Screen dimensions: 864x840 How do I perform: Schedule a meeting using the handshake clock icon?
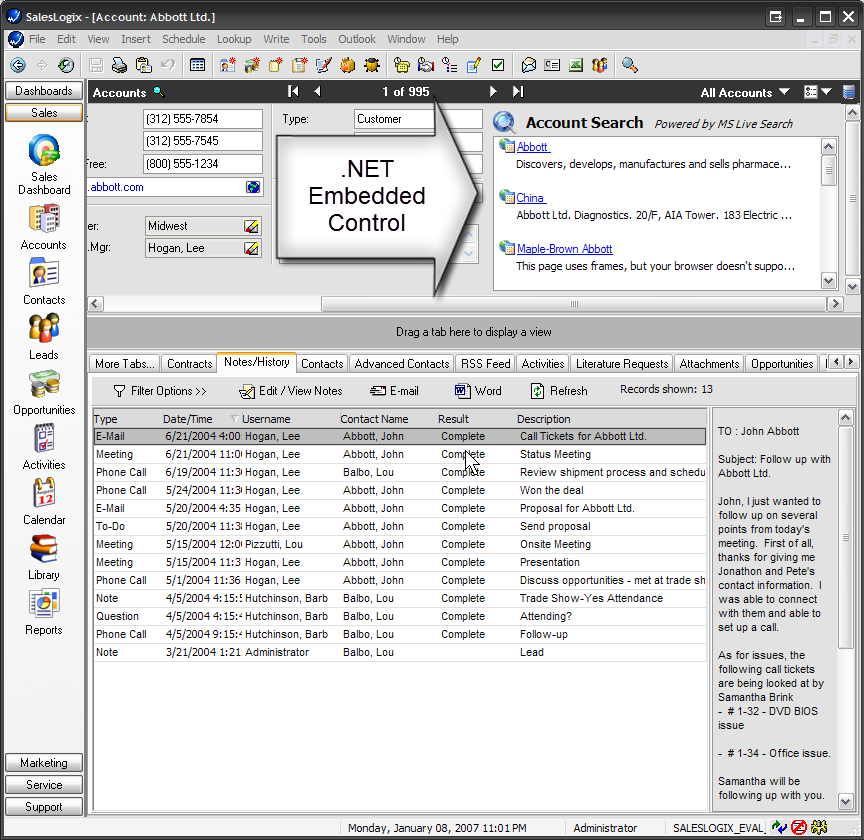click(426, 65)
